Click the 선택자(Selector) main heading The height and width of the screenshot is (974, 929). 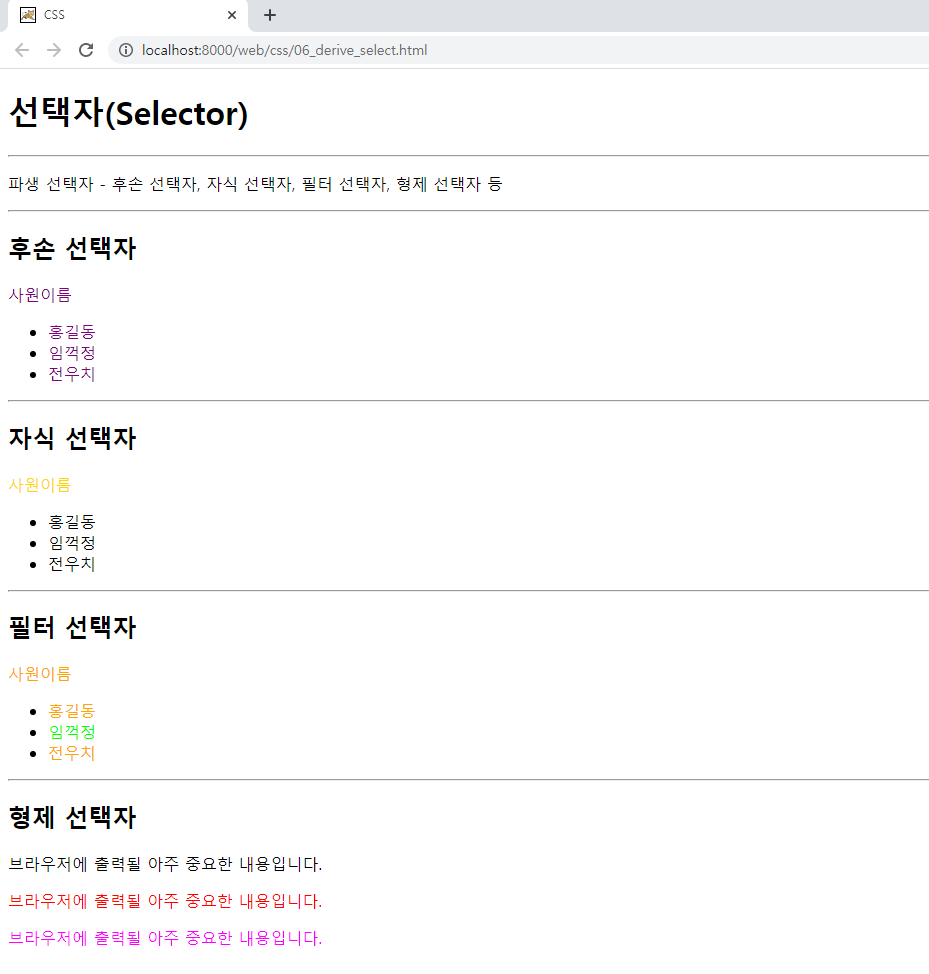[129, 113]
